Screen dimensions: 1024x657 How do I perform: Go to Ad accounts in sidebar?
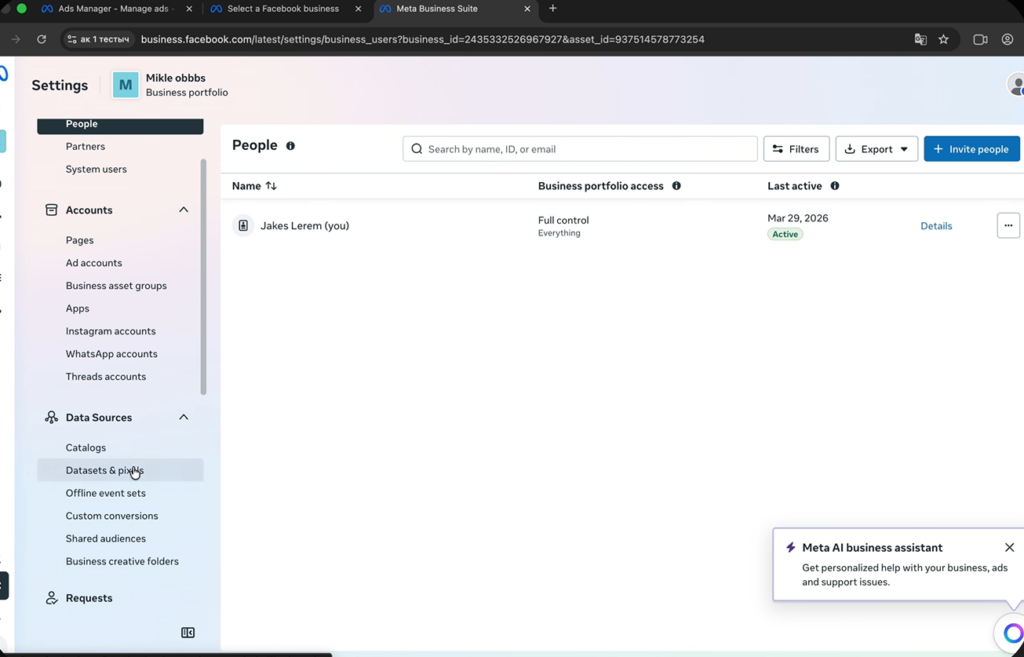point(93,263)
